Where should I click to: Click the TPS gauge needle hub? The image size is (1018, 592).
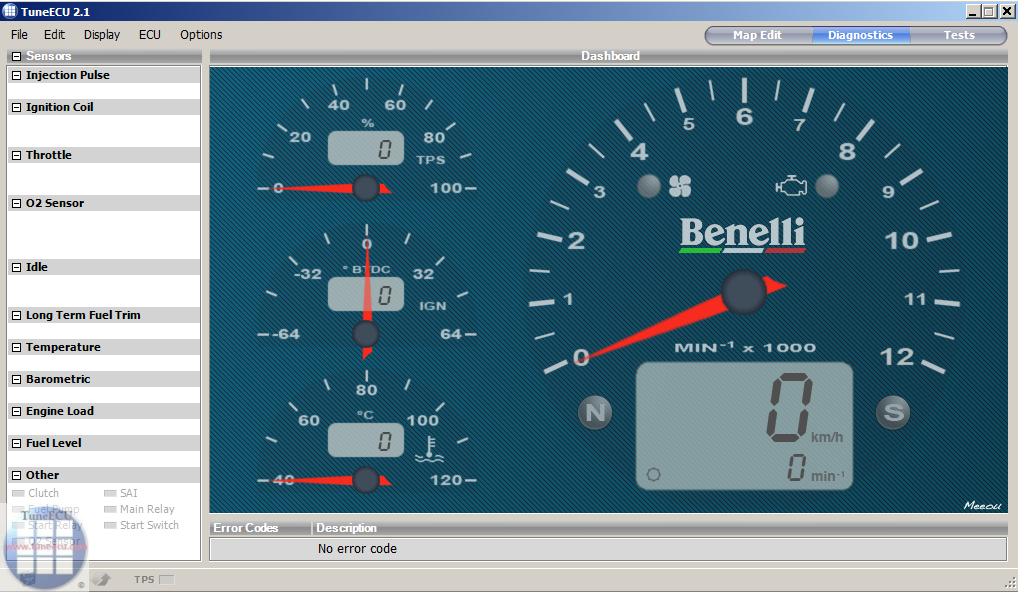pyautogui.click(x=366, y=188)
